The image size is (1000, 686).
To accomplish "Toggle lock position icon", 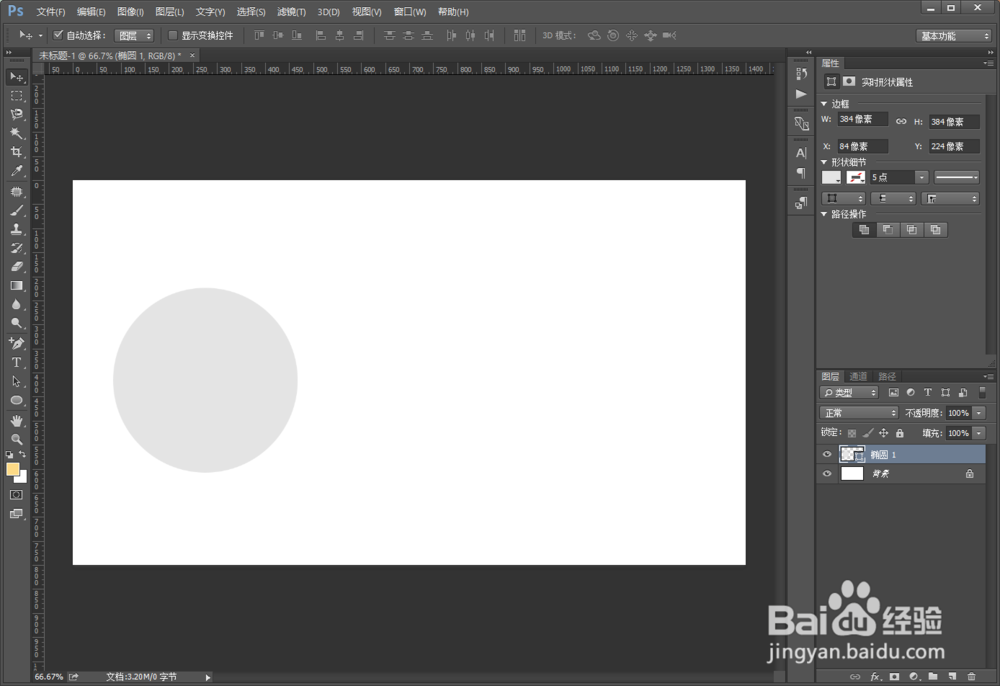I will click(883, 433).
